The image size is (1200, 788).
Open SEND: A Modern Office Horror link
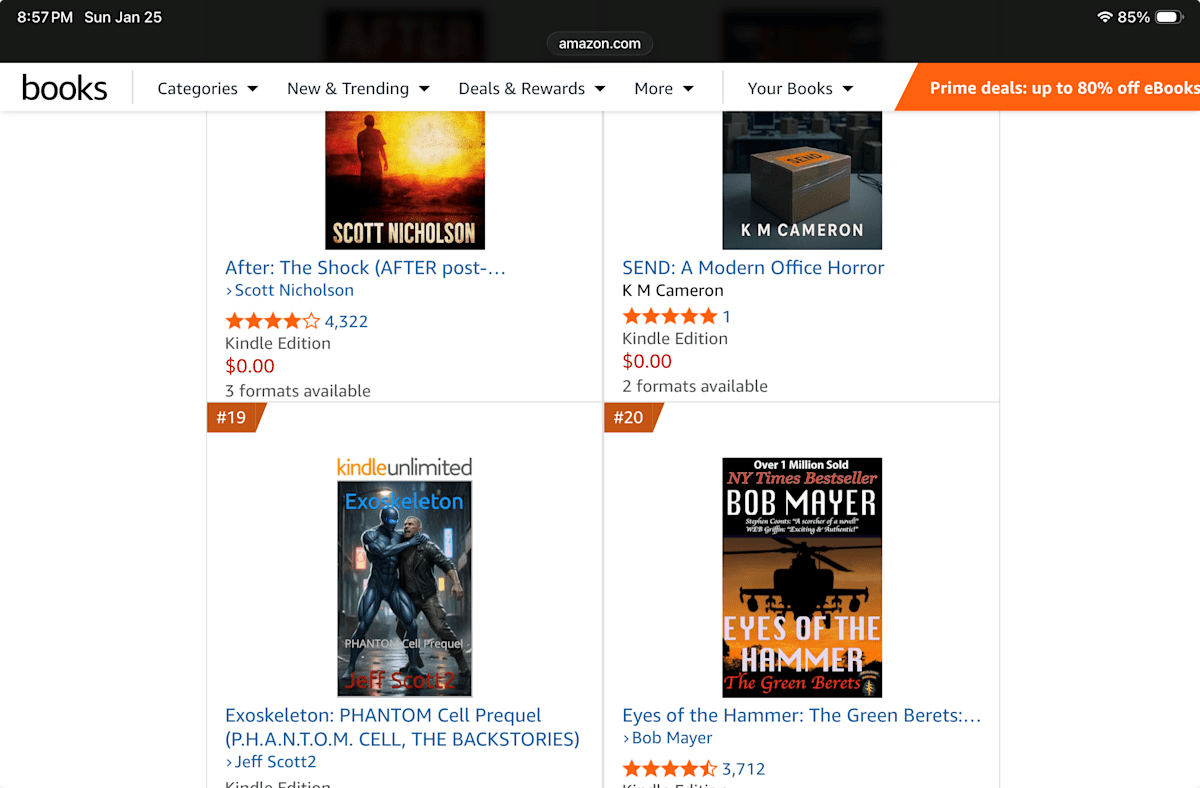[x=753, y=267]
